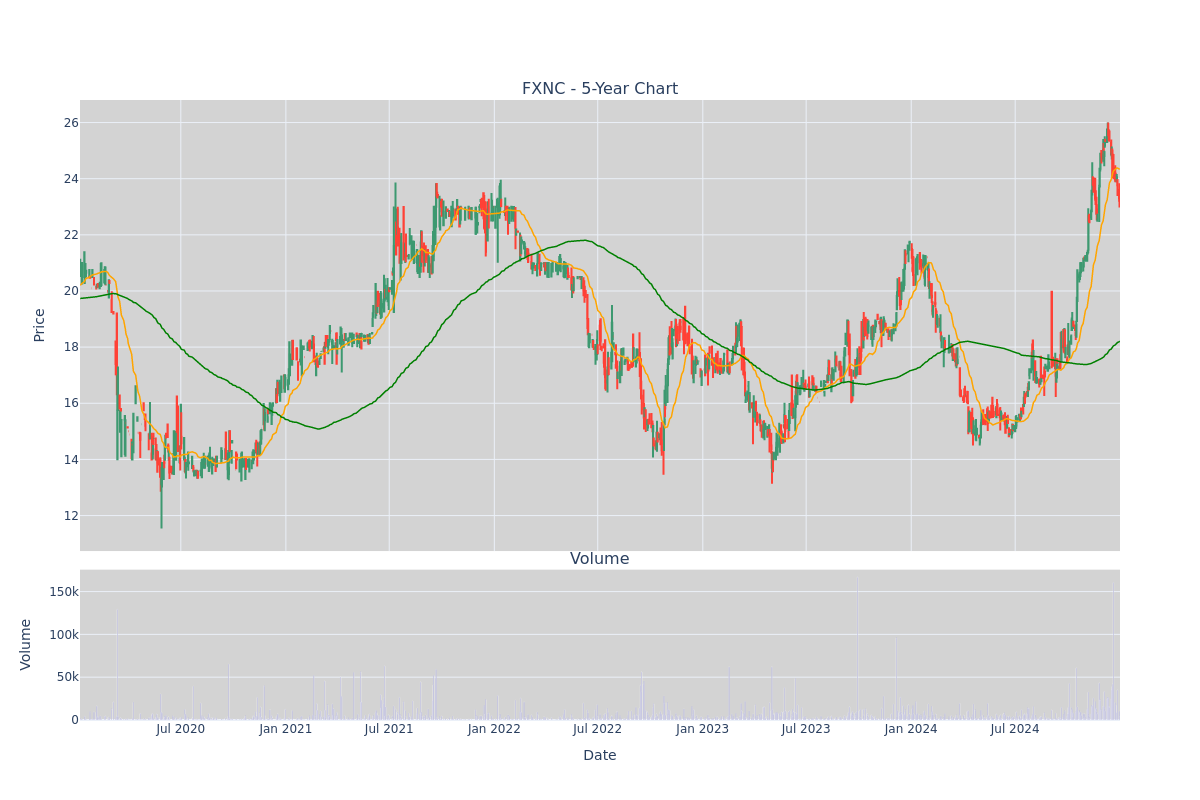The width and height of the screenshot is (1200, 800).
Task: Select the Jan 2023 date tick
Action: (x=702, y=729)
